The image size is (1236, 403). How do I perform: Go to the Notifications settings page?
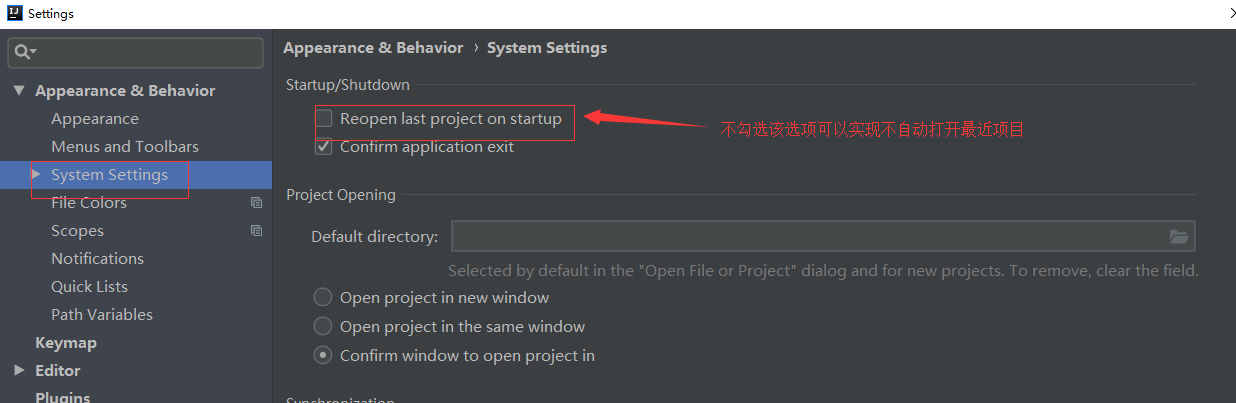97,259
